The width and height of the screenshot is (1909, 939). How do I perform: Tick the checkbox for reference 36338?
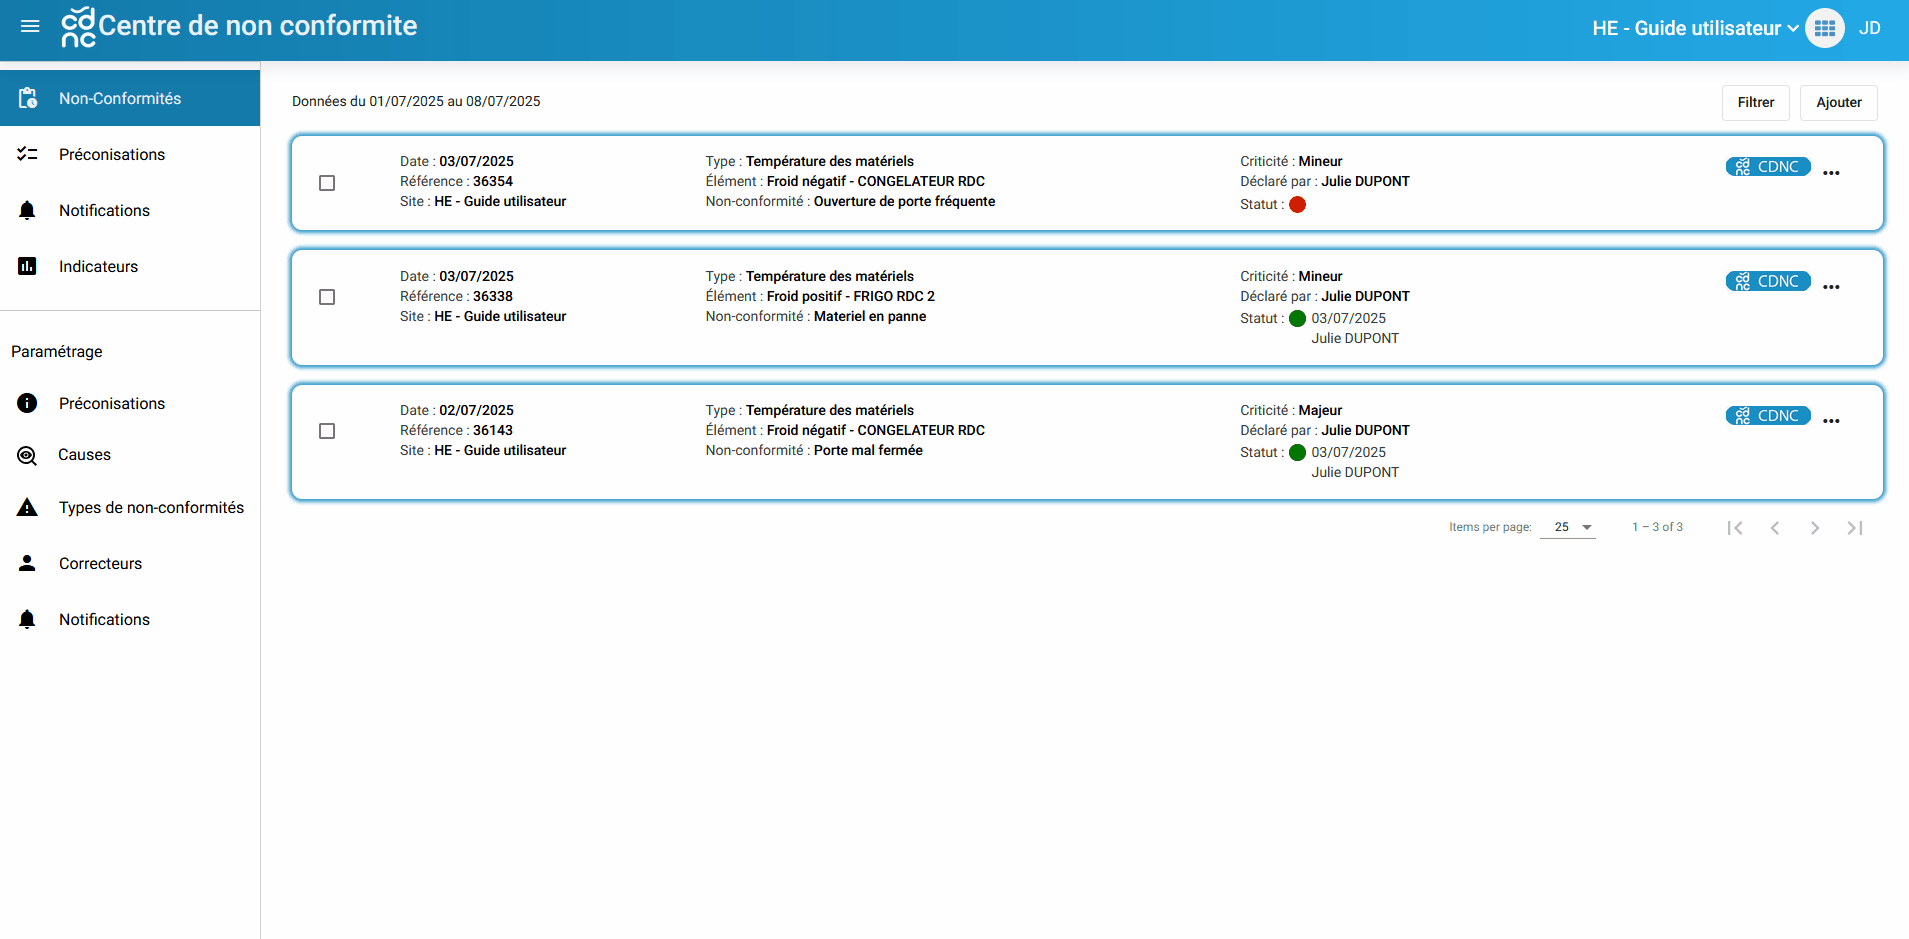[x=327, y=297]
